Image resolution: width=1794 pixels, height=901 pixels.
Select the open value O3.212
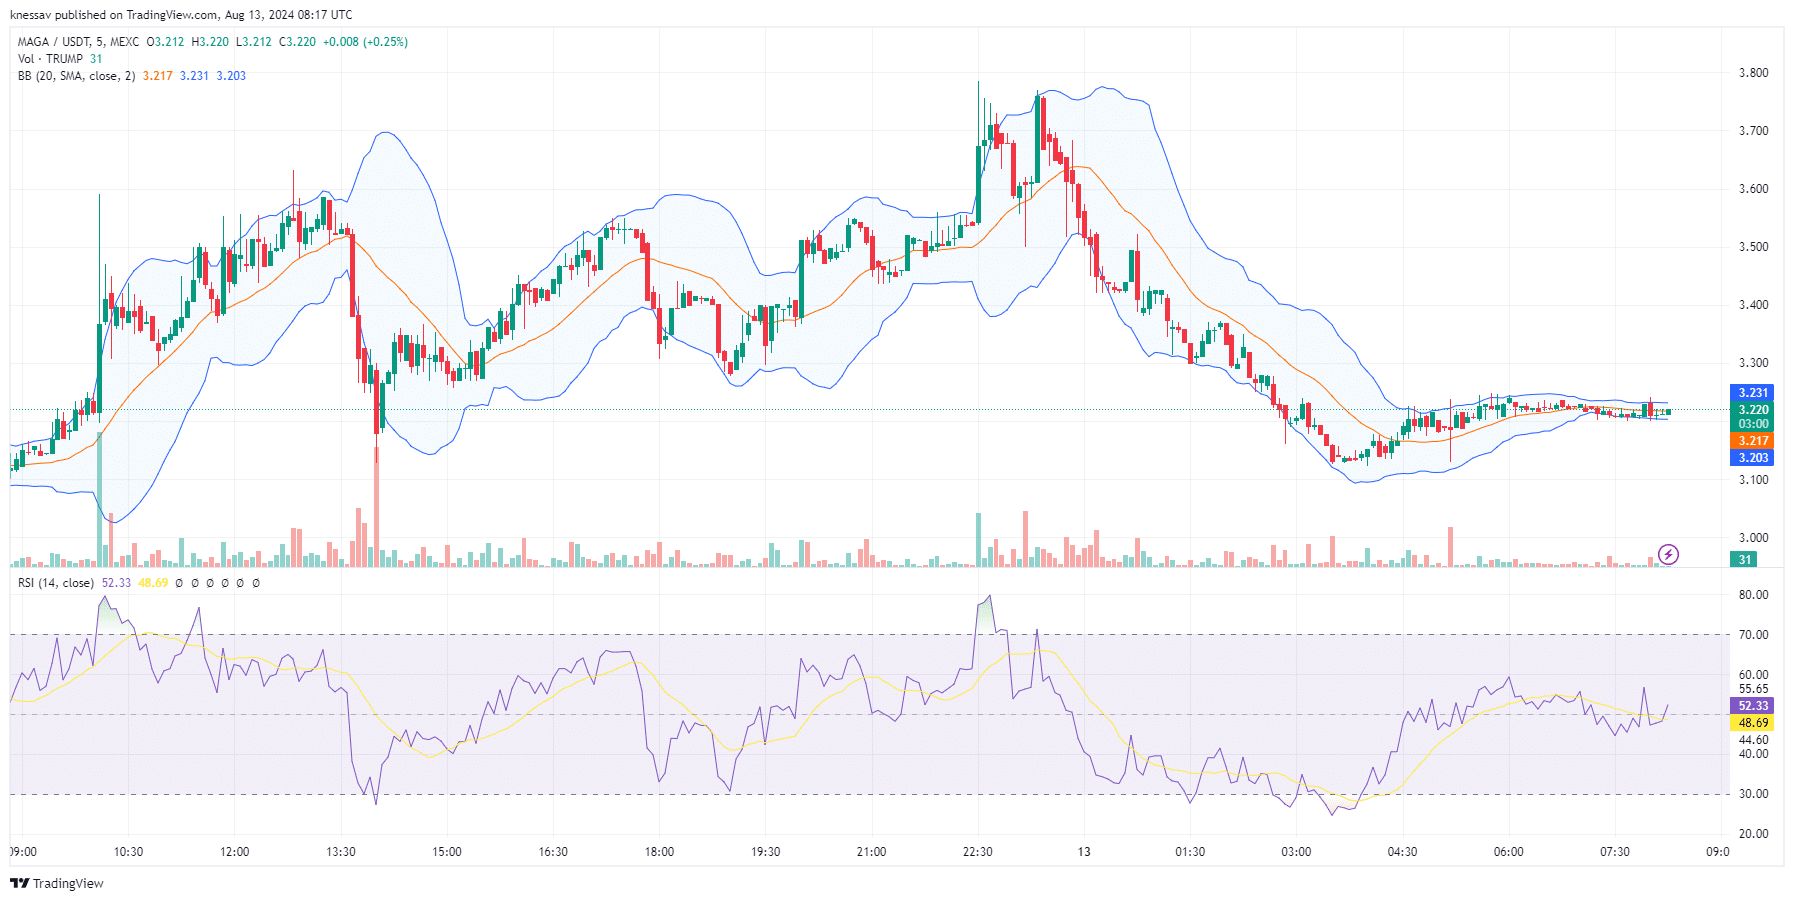click(x=165, y=42)
